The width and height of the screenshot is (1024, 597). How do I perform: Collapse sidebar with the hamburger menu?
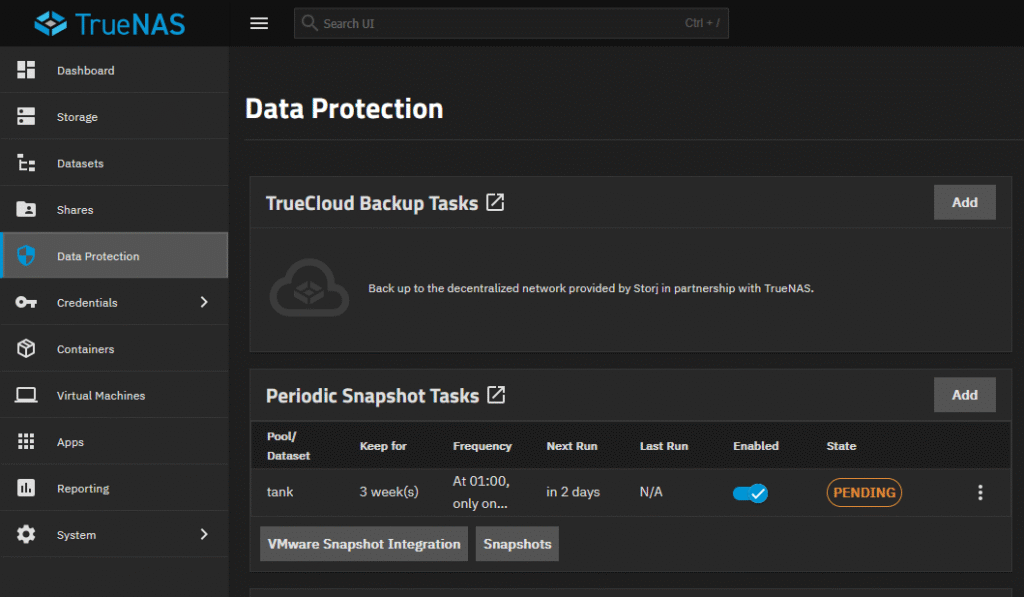tap(259, 24)
